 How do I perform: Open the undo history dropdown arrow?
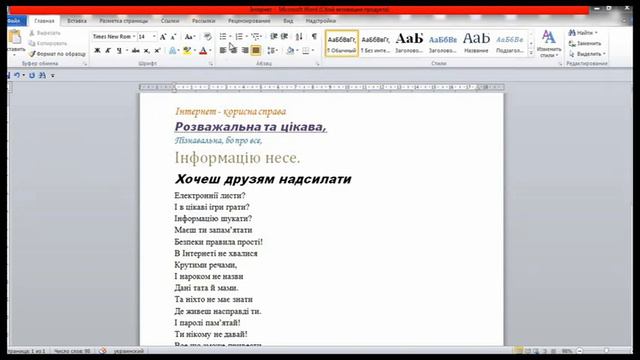coord(24,76)
